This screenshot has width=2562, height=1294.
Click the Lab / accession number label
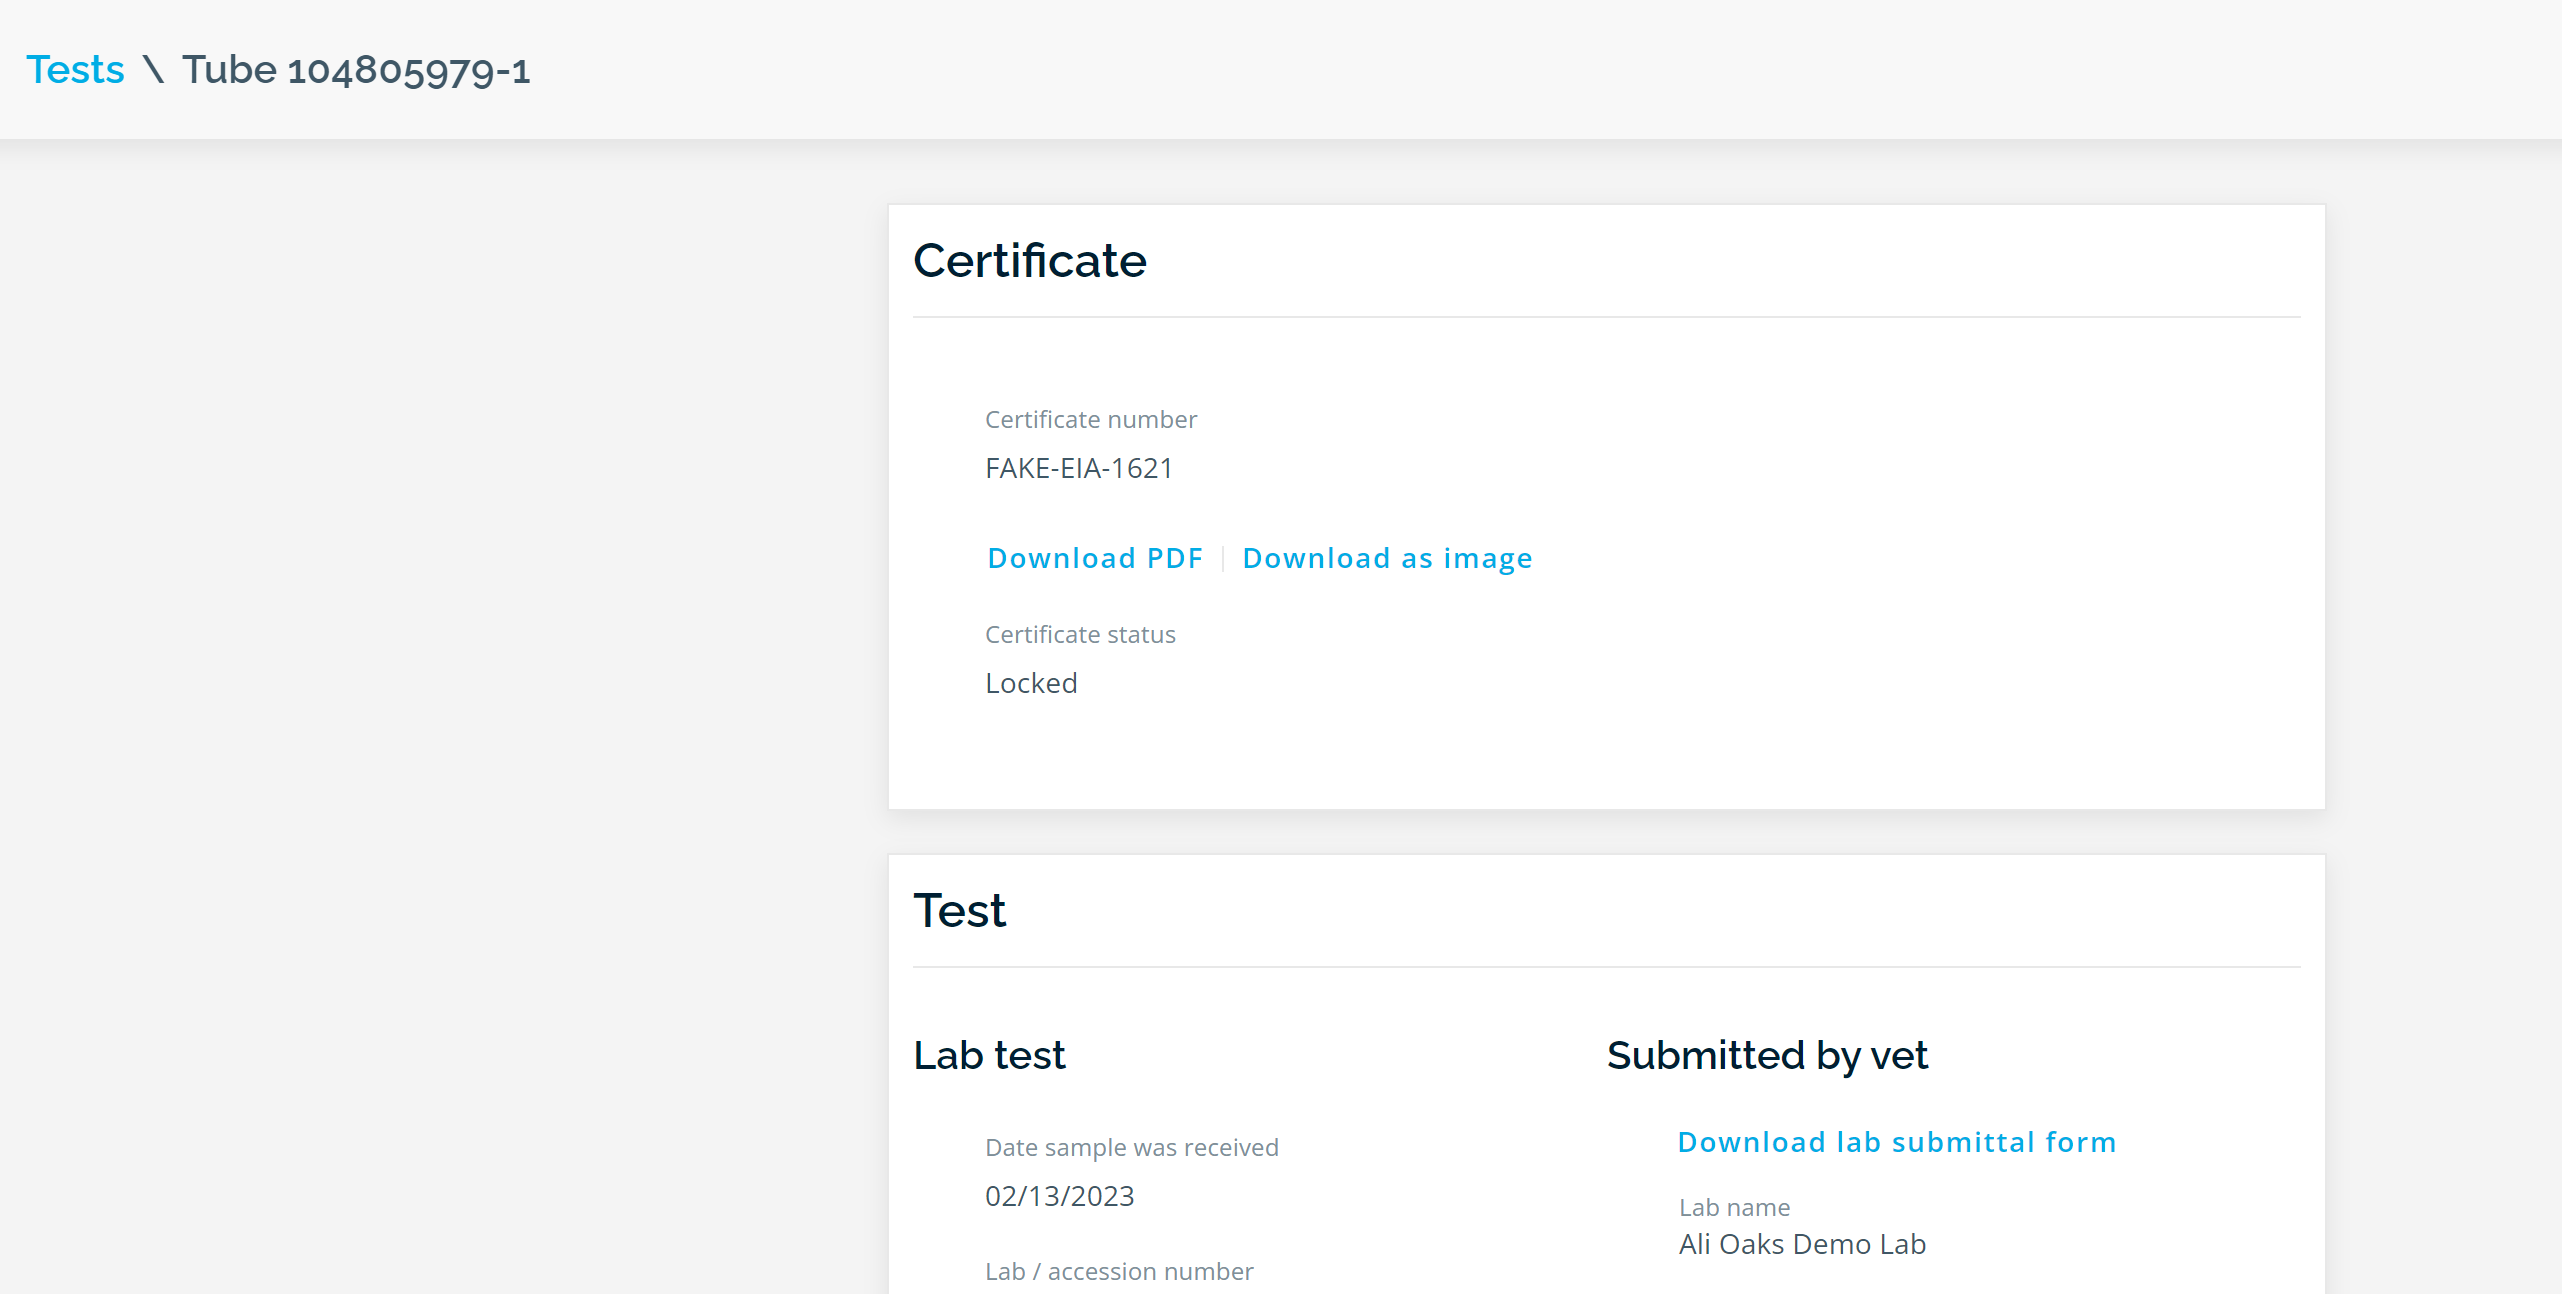coord(1119,1272)
